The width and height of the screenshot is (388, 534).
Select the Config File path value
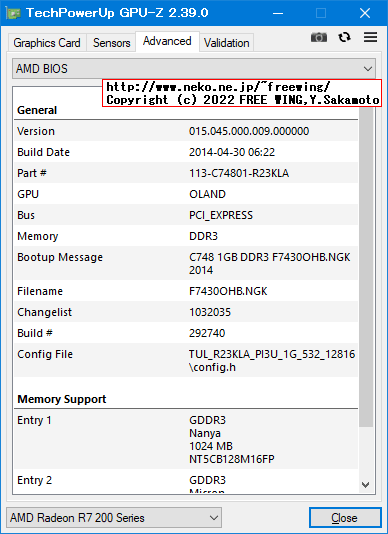point(272,361)
